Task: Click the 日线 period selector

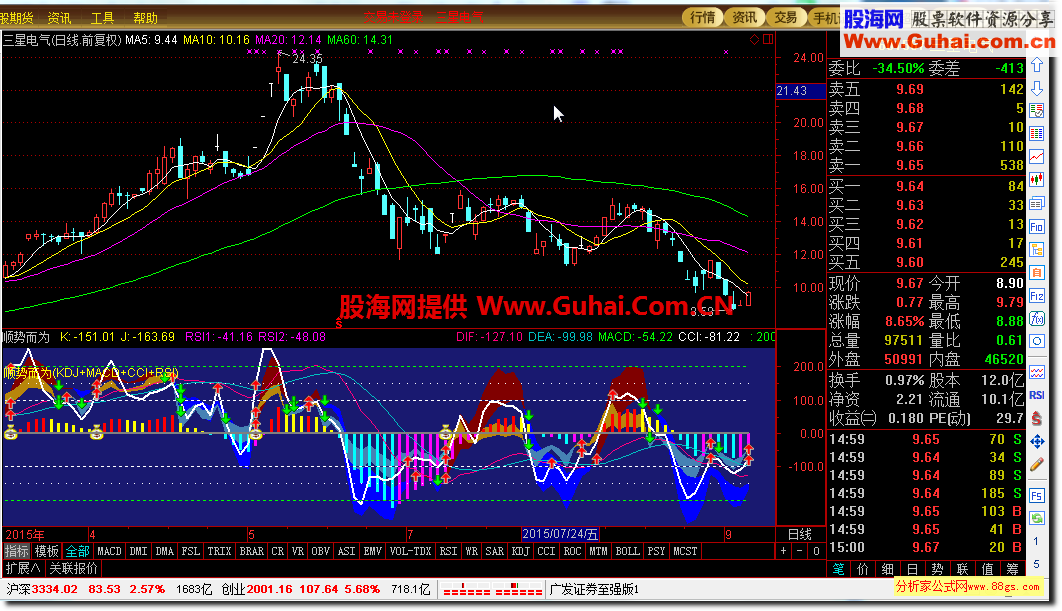Action: [799, 534]
